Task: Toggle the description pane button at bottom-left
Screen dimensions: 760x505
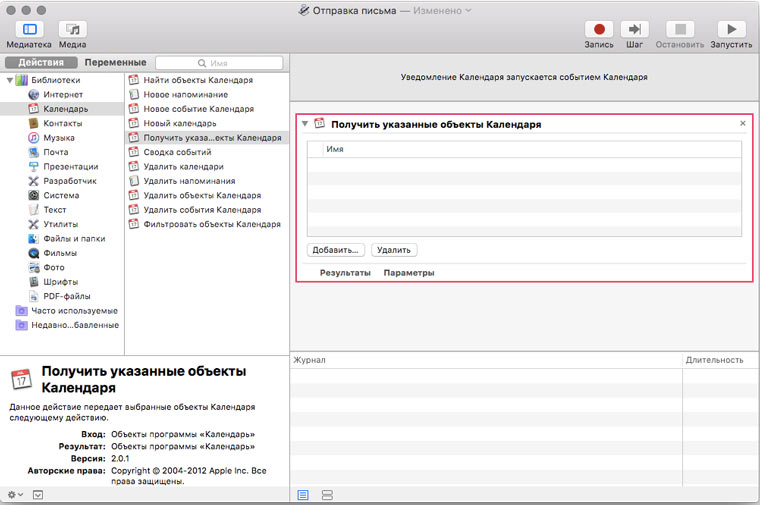Action: point(38,494)
